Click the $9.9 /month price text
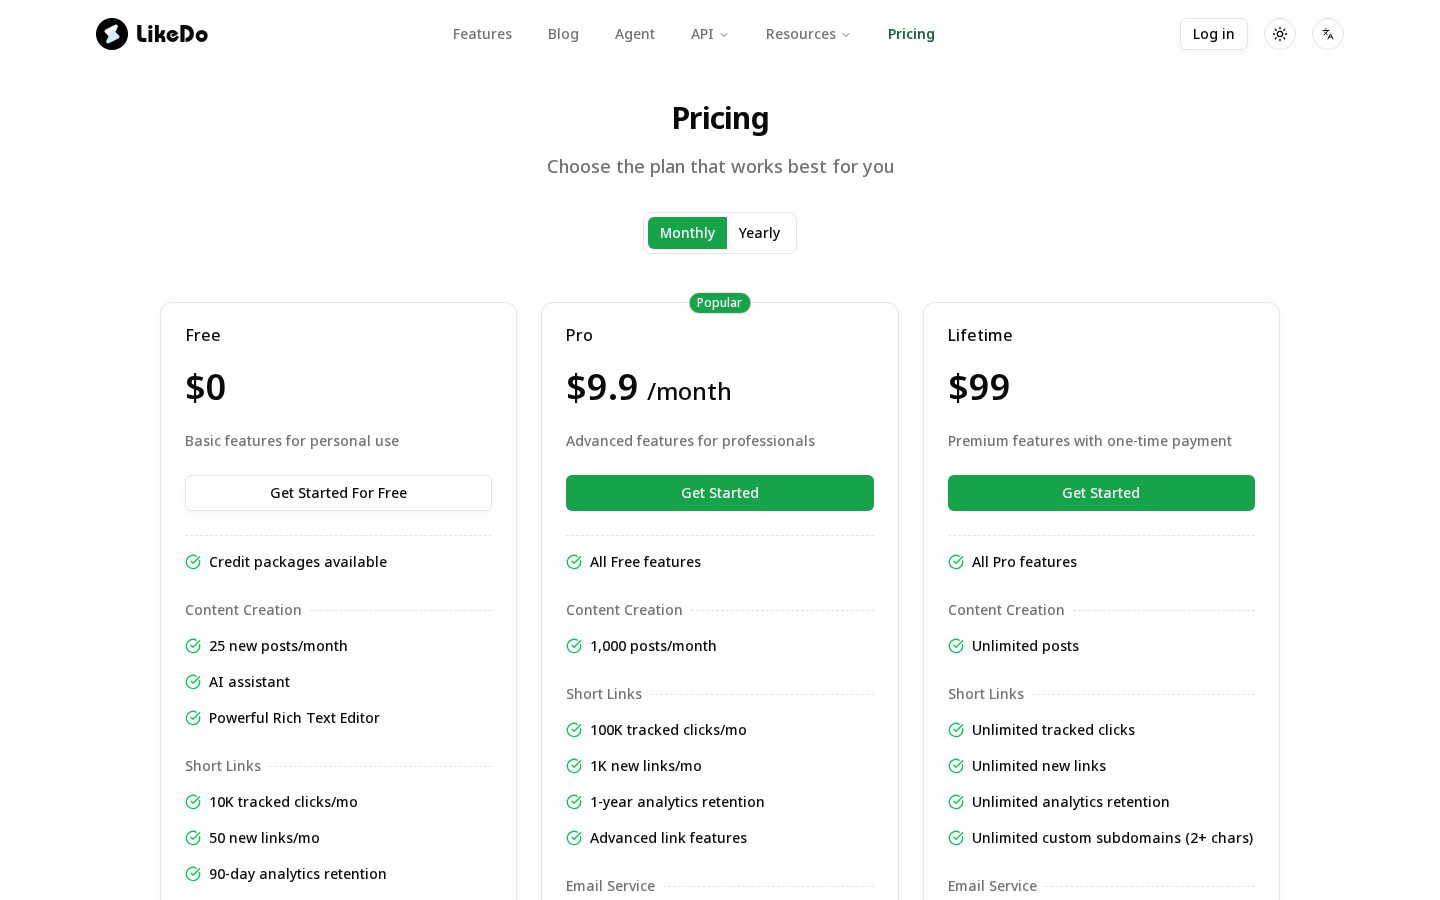This screenshot has width=1440, height=900. [x=648, y=388]
